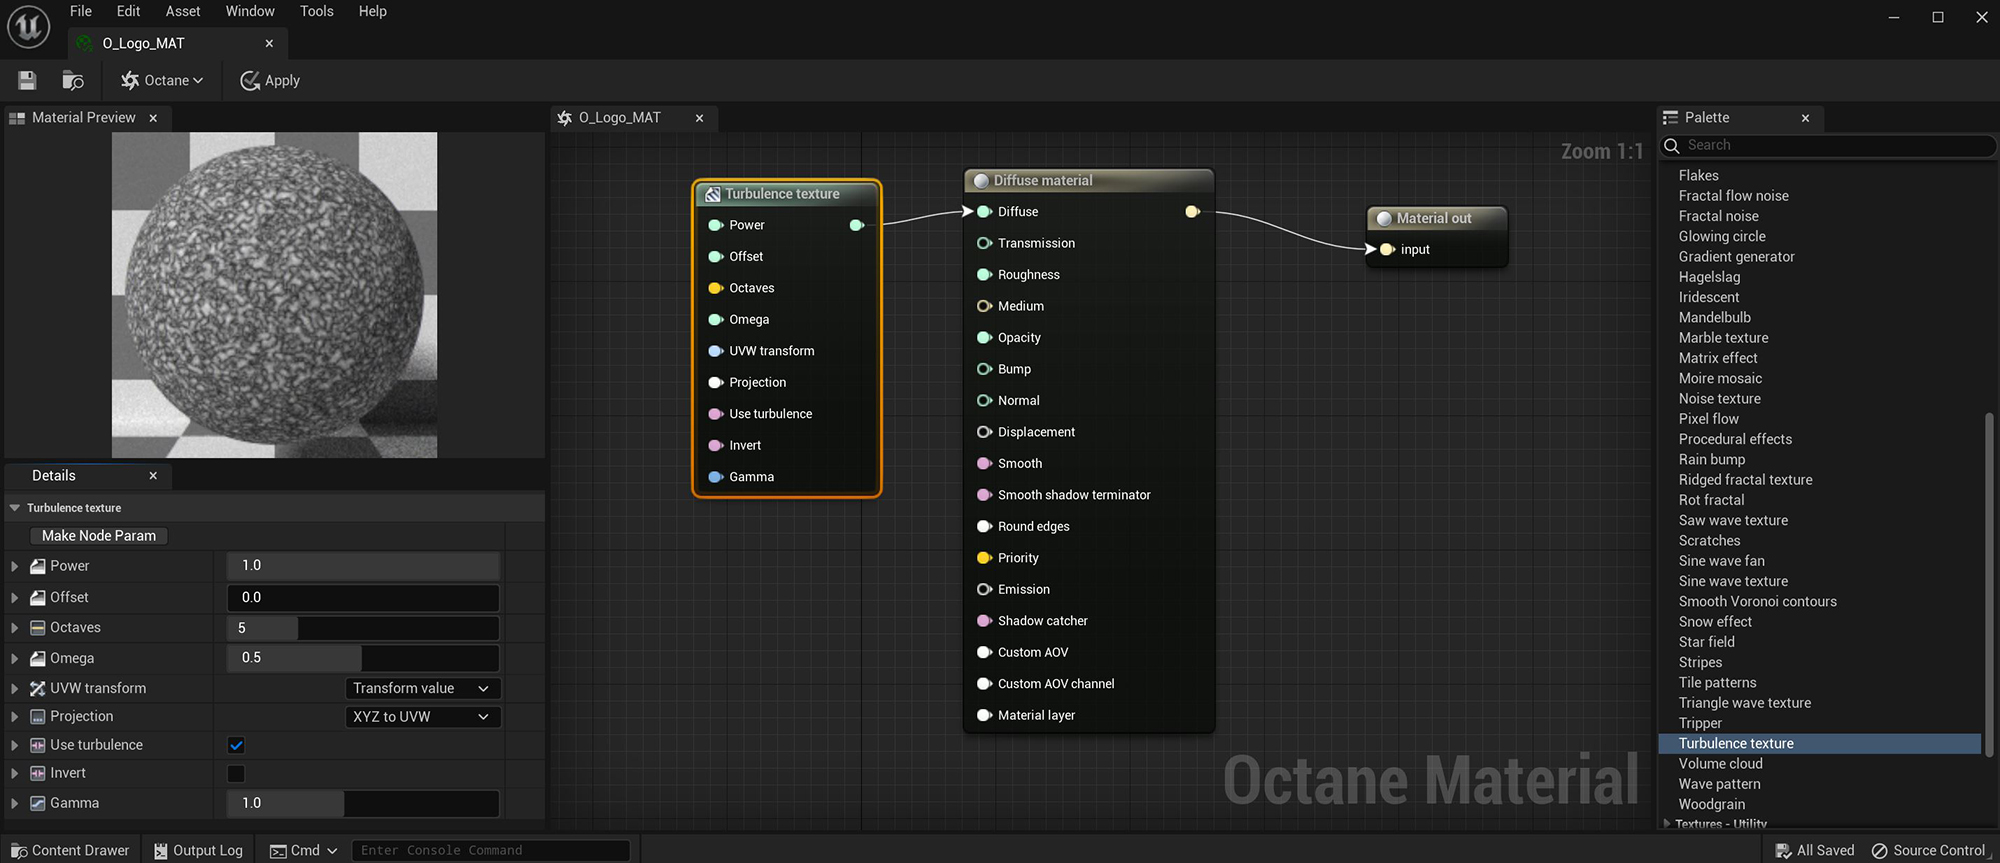Close the Material Preview panel
Screen dimensions: 2000x863
pos(153,118)
